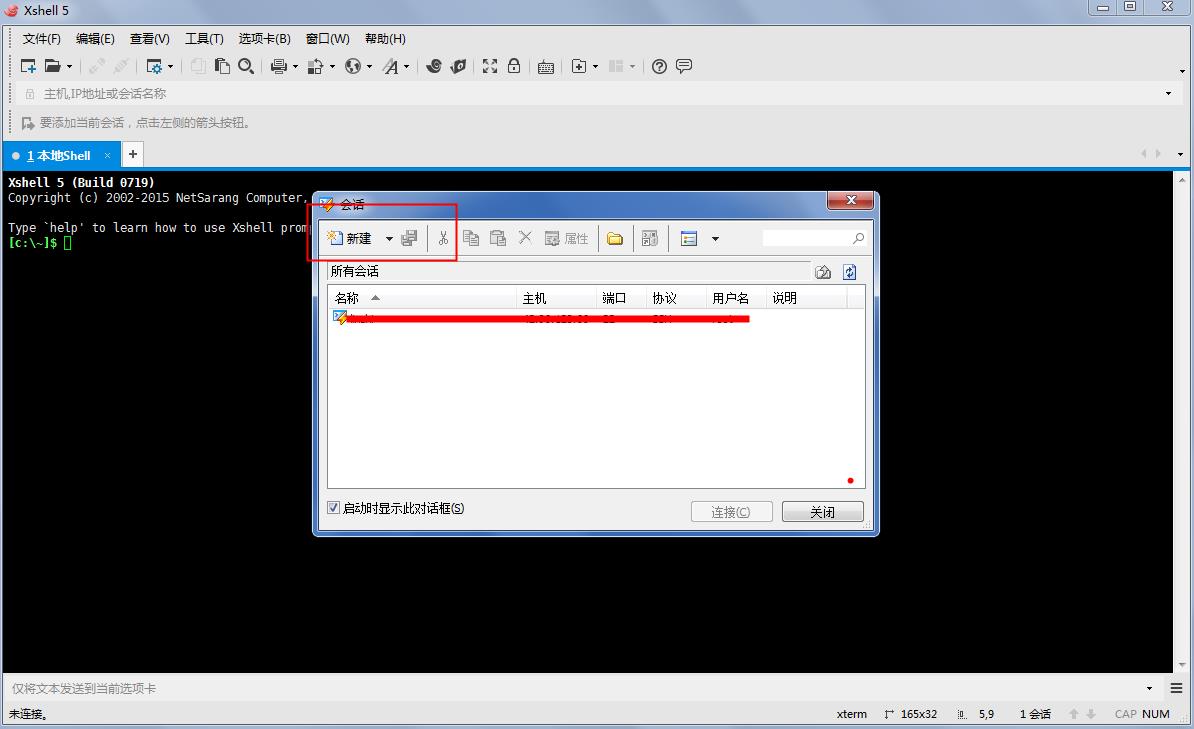Click the help question mark icon
This screenshot has width=1194, height=729.
[x=659, y=66]
